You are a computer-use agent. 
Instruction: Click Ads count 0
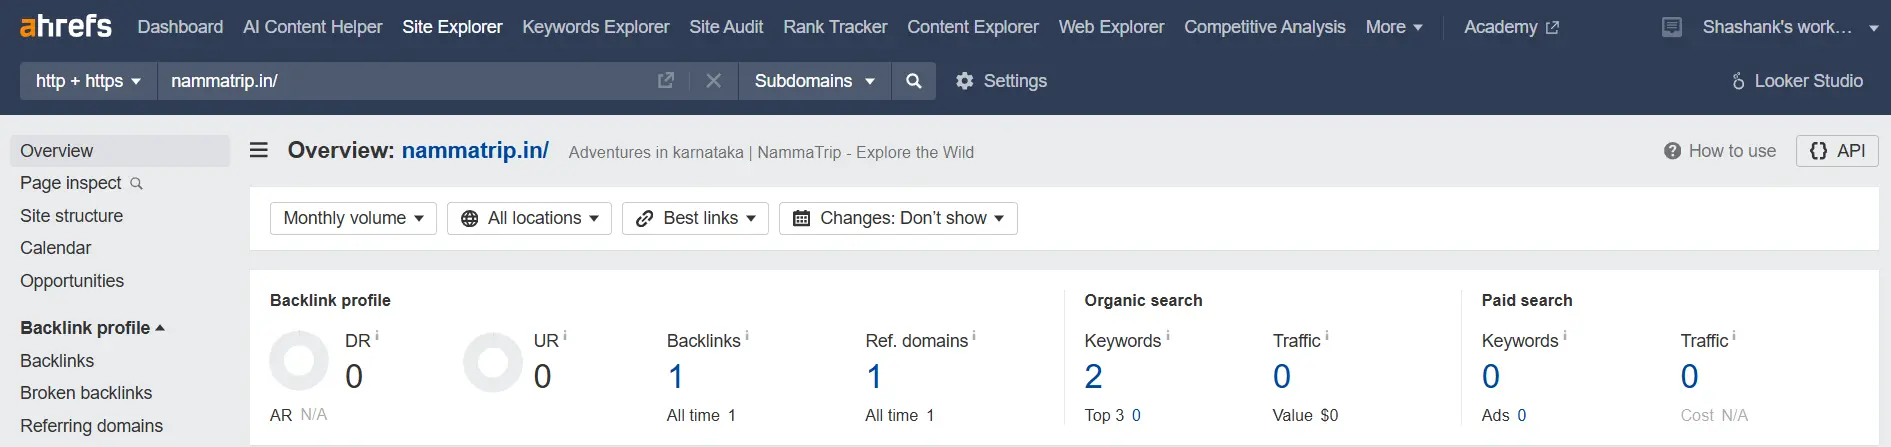coord(1522,415)
